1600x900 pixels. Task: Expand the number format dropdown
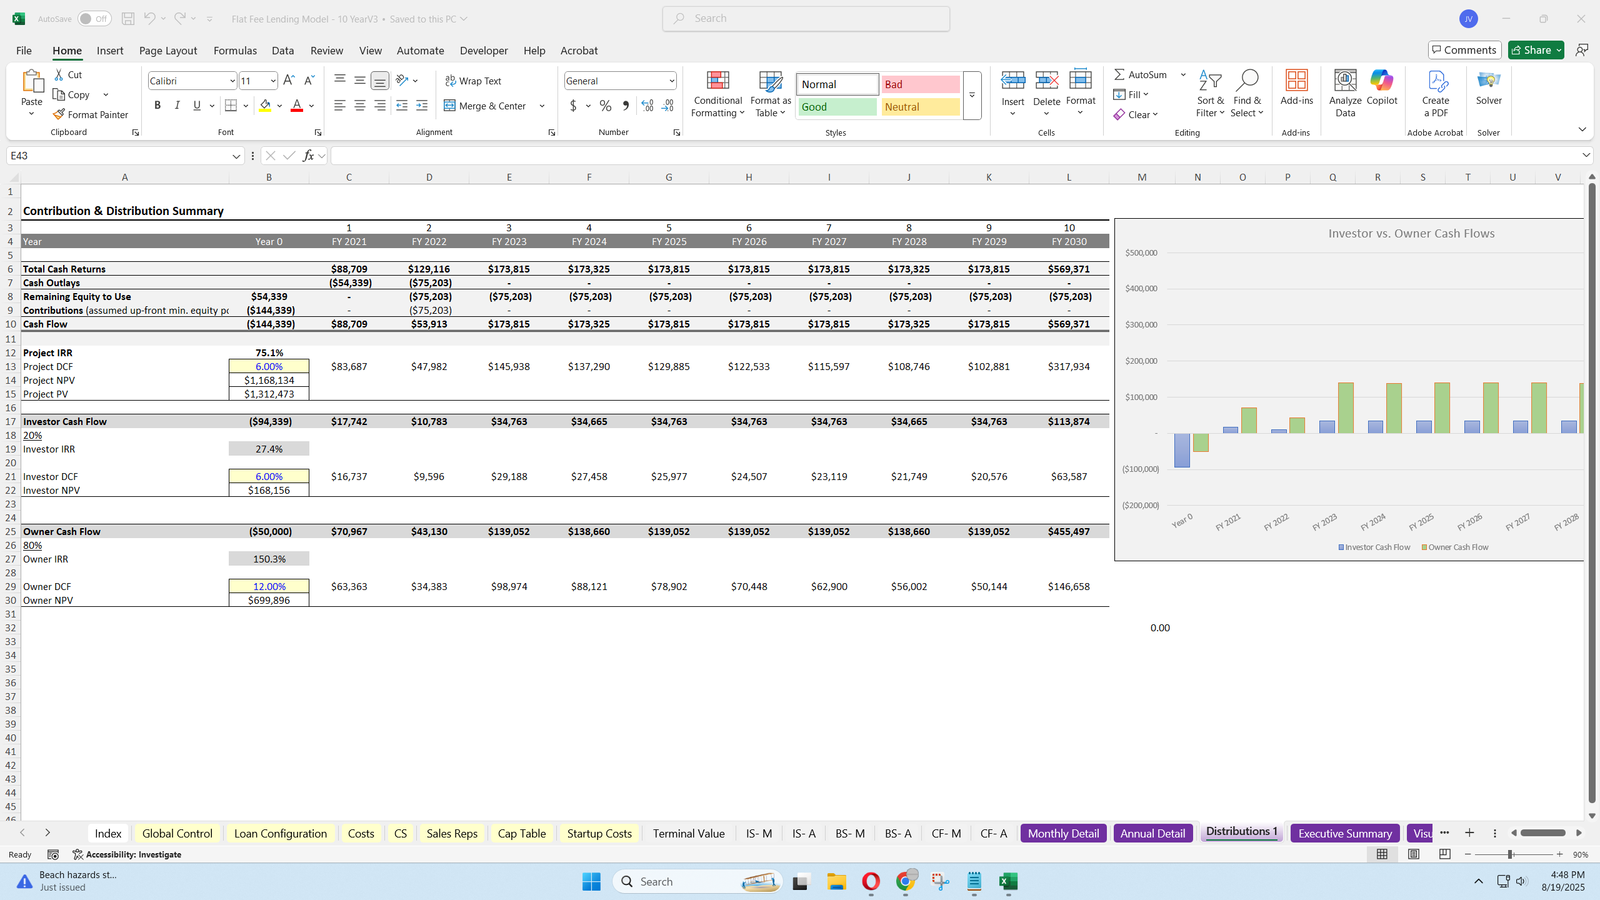pyautogui.click(x=671, y=81)
